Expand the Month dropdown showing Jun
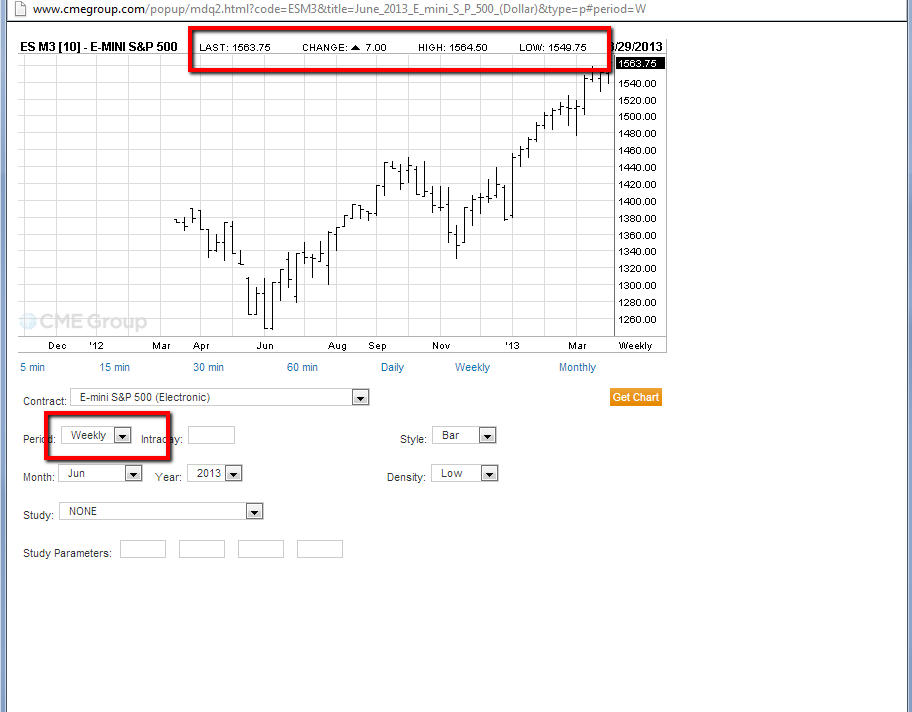The height and width of the screenshot is (712, 912). pos(100,474)
